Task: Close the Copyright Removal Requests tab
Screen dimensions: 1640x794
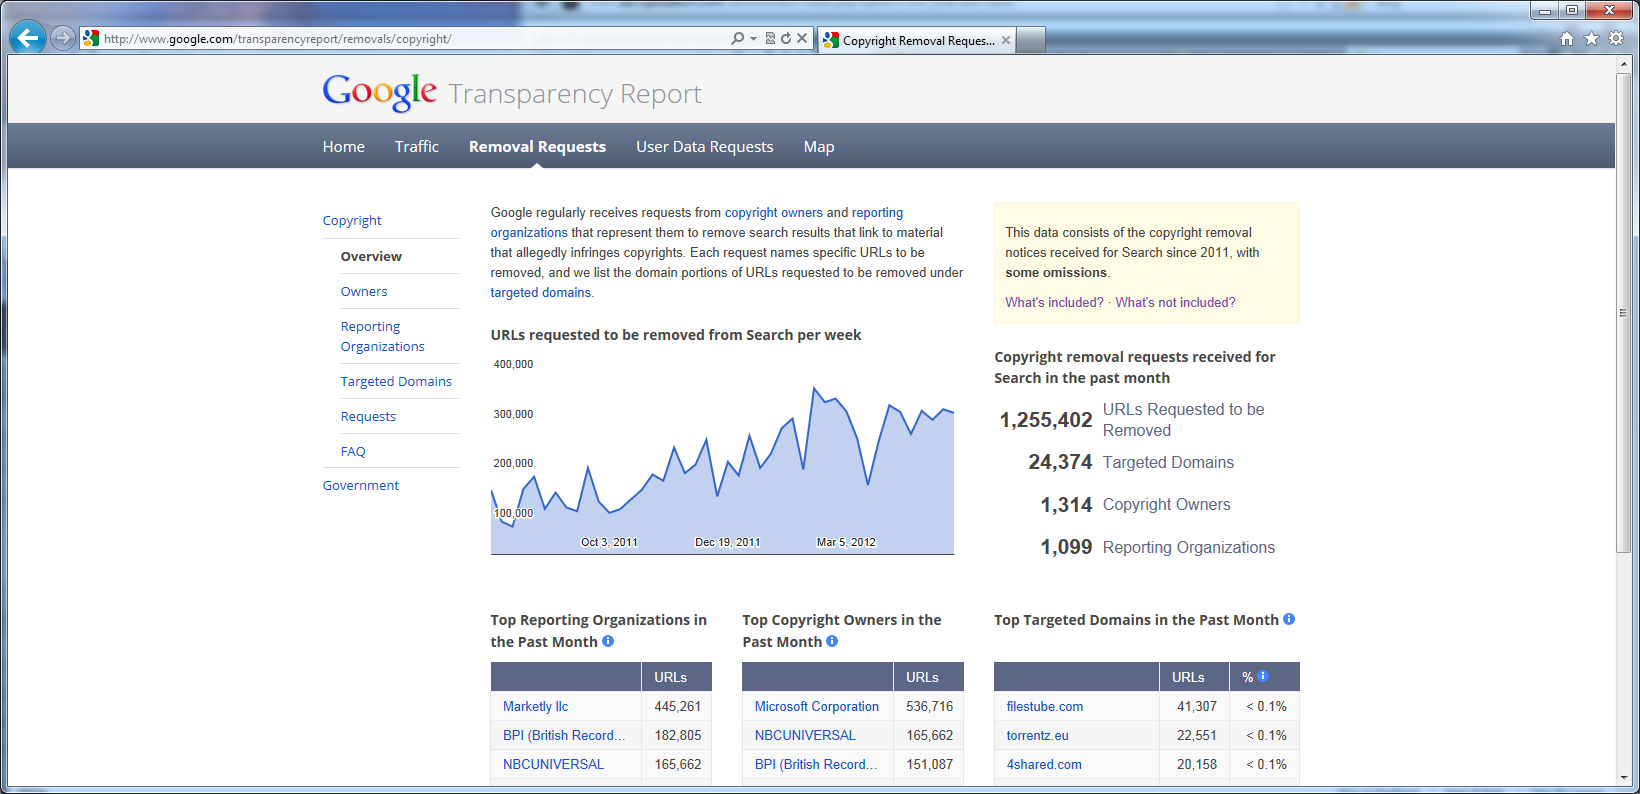Action: (1006, 40)
